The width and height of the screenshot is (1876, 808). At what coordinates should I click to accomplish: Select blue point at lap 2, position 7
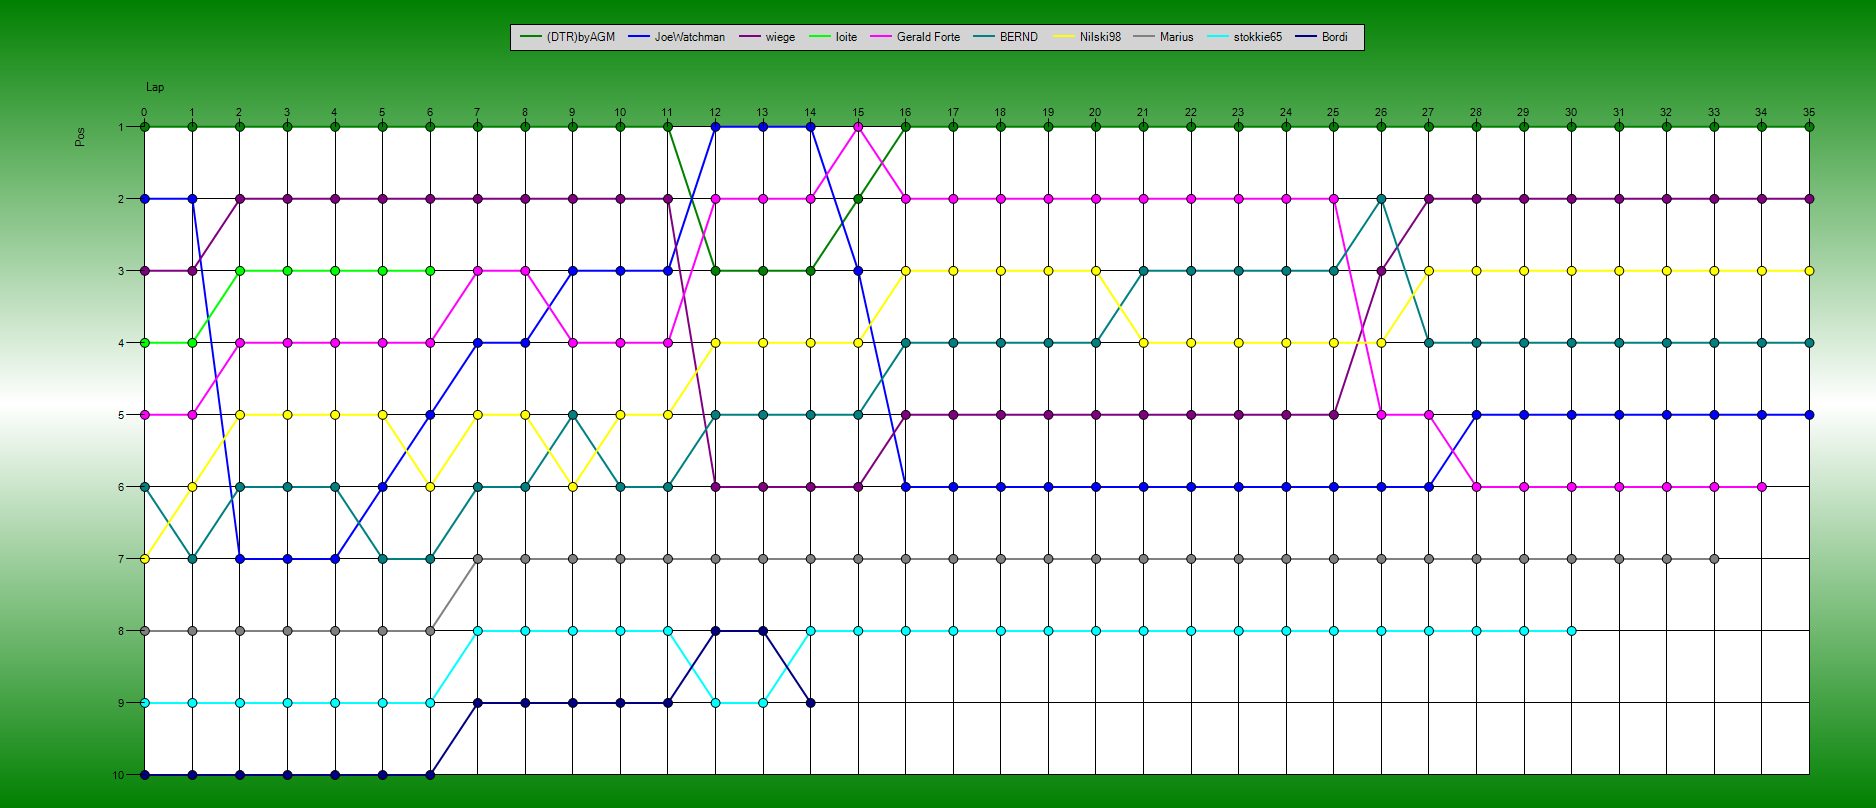[x=239, y=559]
